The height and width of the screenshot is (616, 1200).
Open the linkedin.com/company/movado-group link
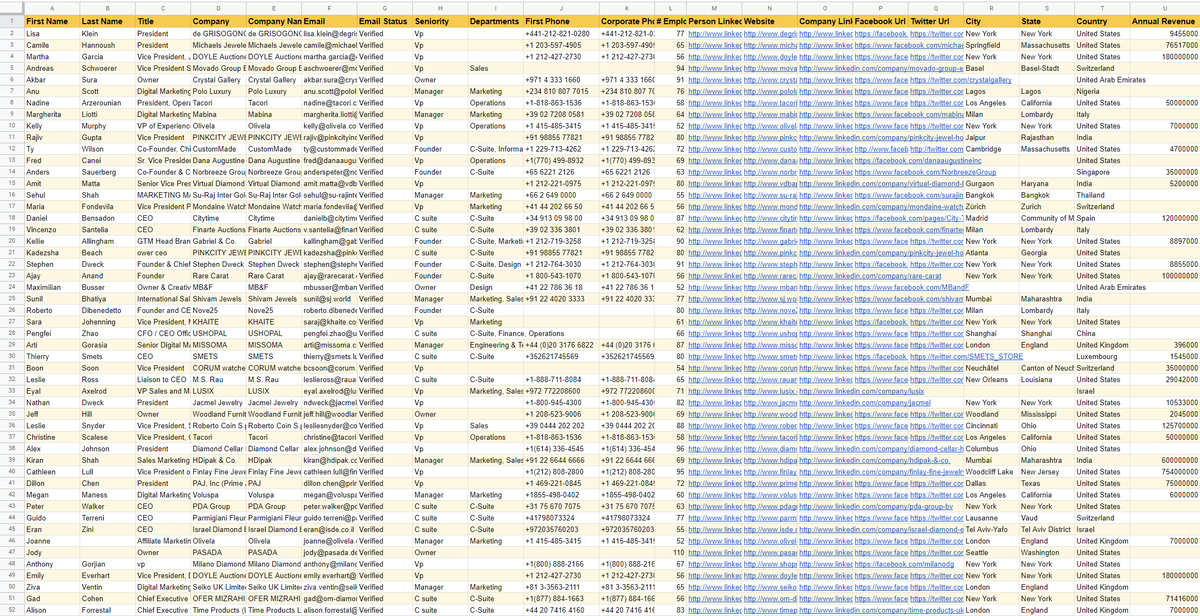pyautogui.click(x=881, y=69)
